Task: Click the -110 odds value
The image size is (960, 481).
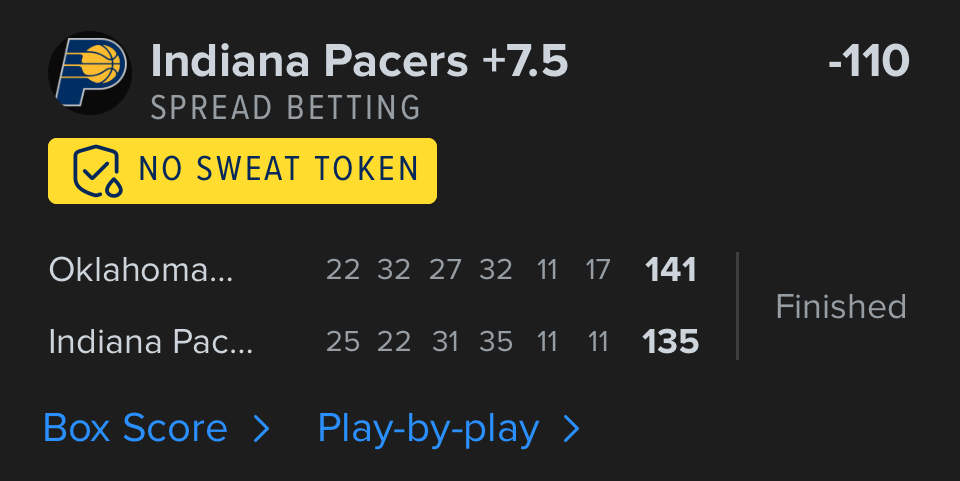Action: (x=868, y=62)
